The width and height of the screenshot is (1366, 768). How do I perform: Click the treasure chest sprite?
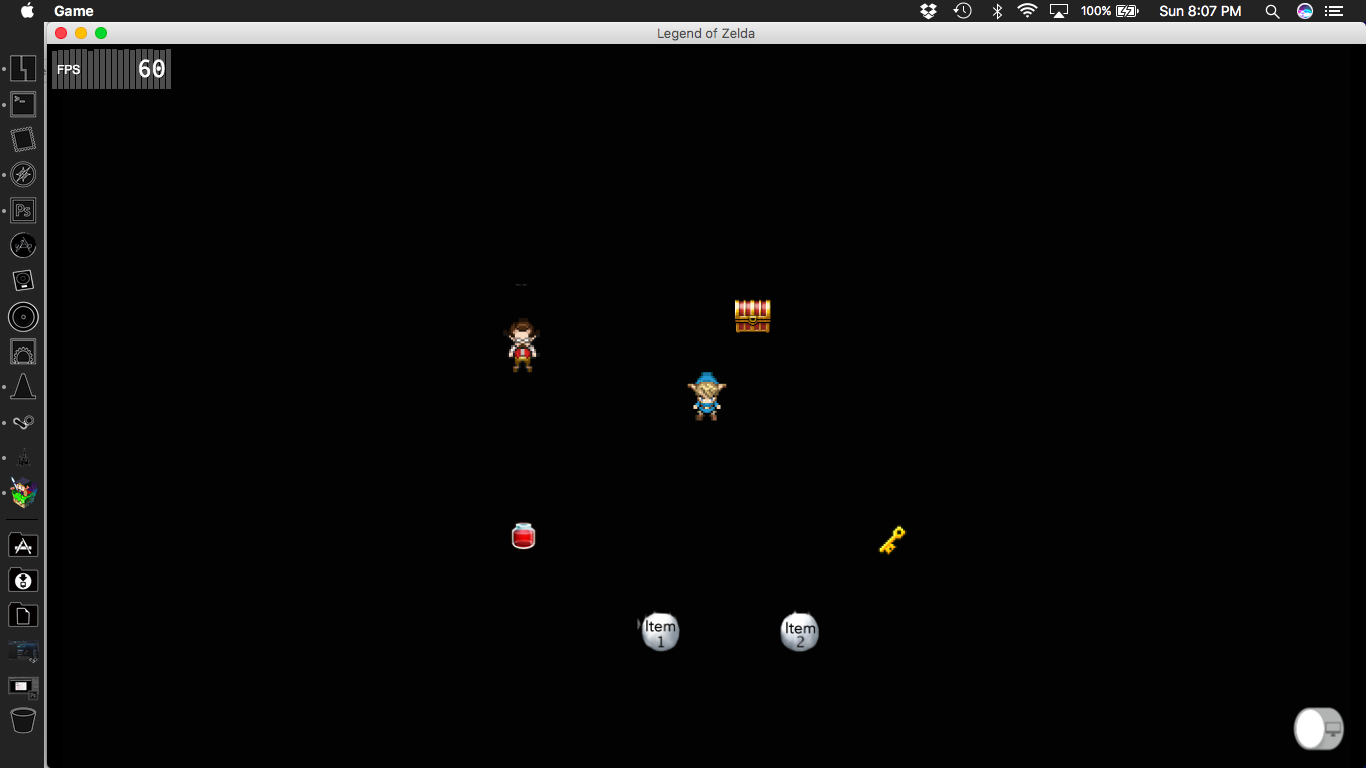pos(752,316)
